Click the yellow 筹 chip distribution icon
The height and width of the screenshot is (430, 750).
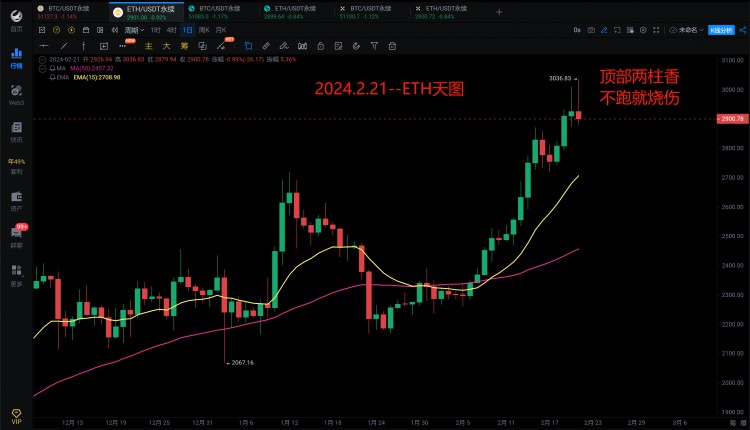pyautogui.click(x=184, y=46)
